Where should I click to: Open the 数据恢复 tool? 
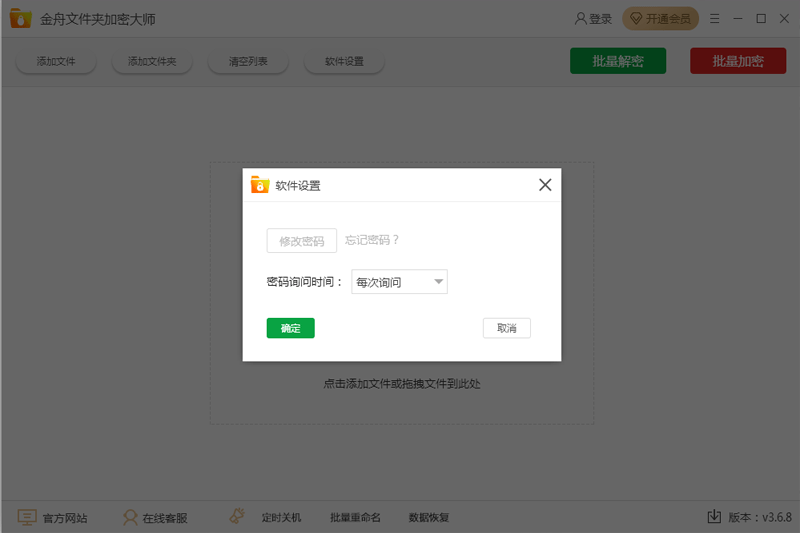click(429, 518)
